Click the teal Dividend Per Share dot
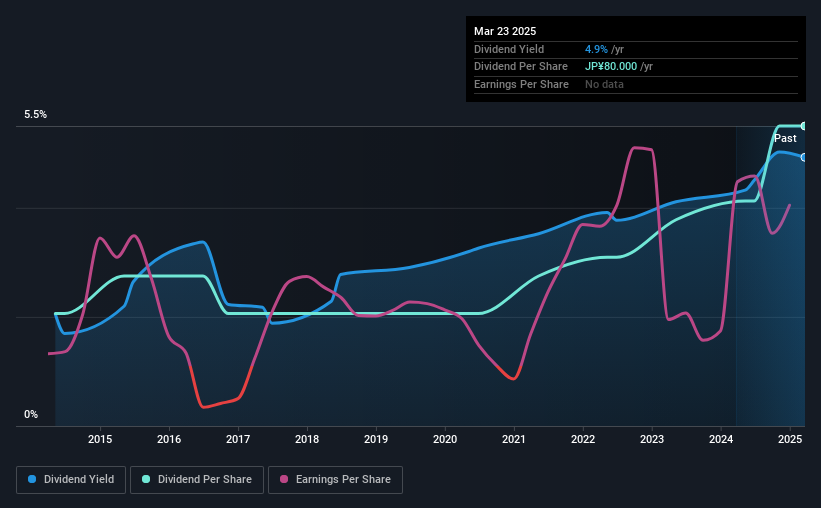This screenshot has width=821, height=508. (146, 479)
